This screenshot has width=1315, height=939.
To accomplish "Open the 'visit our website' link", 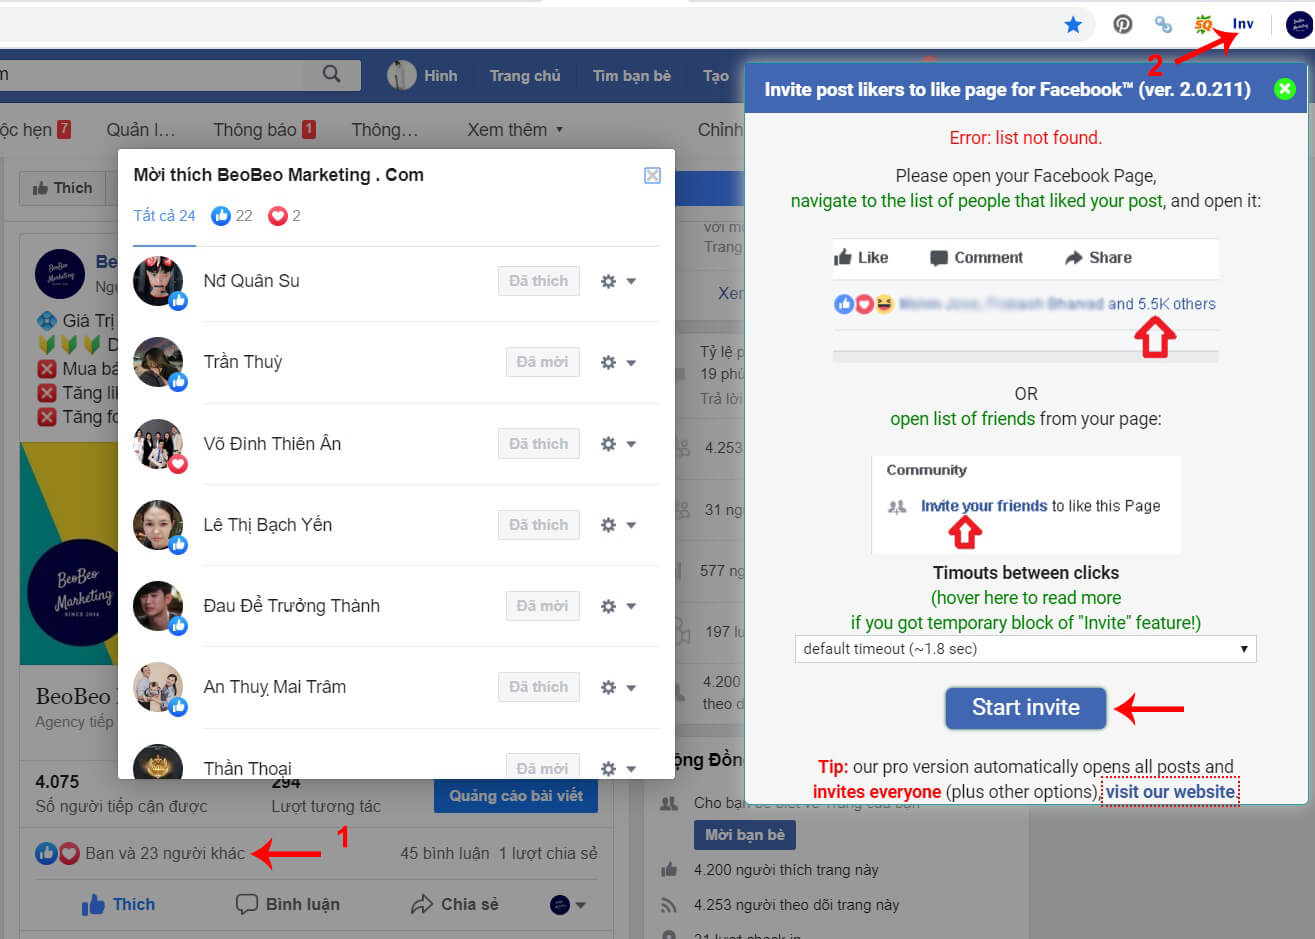I will click(x=1170, y=791).
